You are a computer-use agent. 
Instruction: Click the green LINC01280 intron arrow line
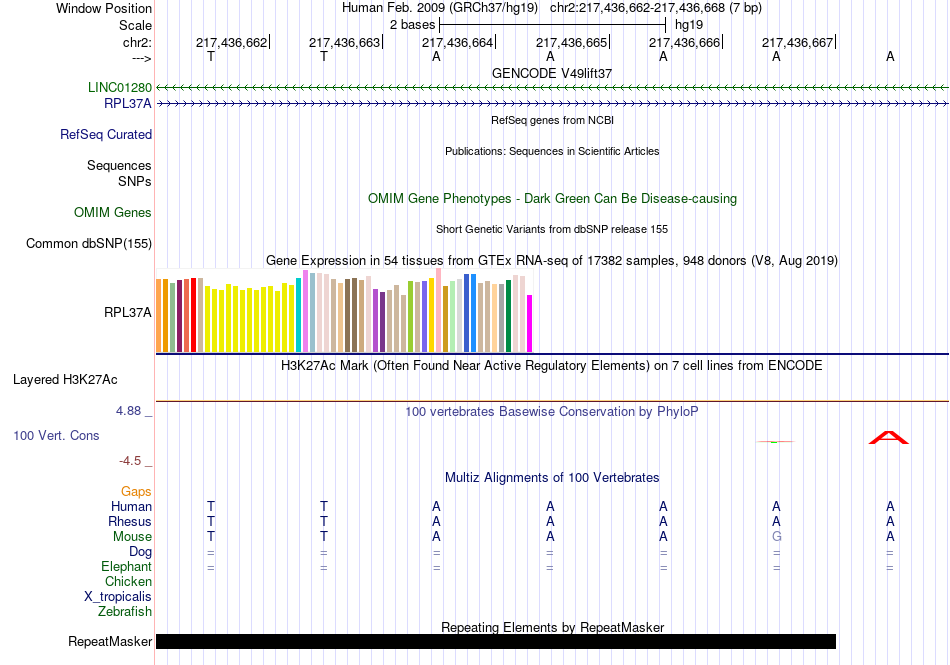(552, 88)
